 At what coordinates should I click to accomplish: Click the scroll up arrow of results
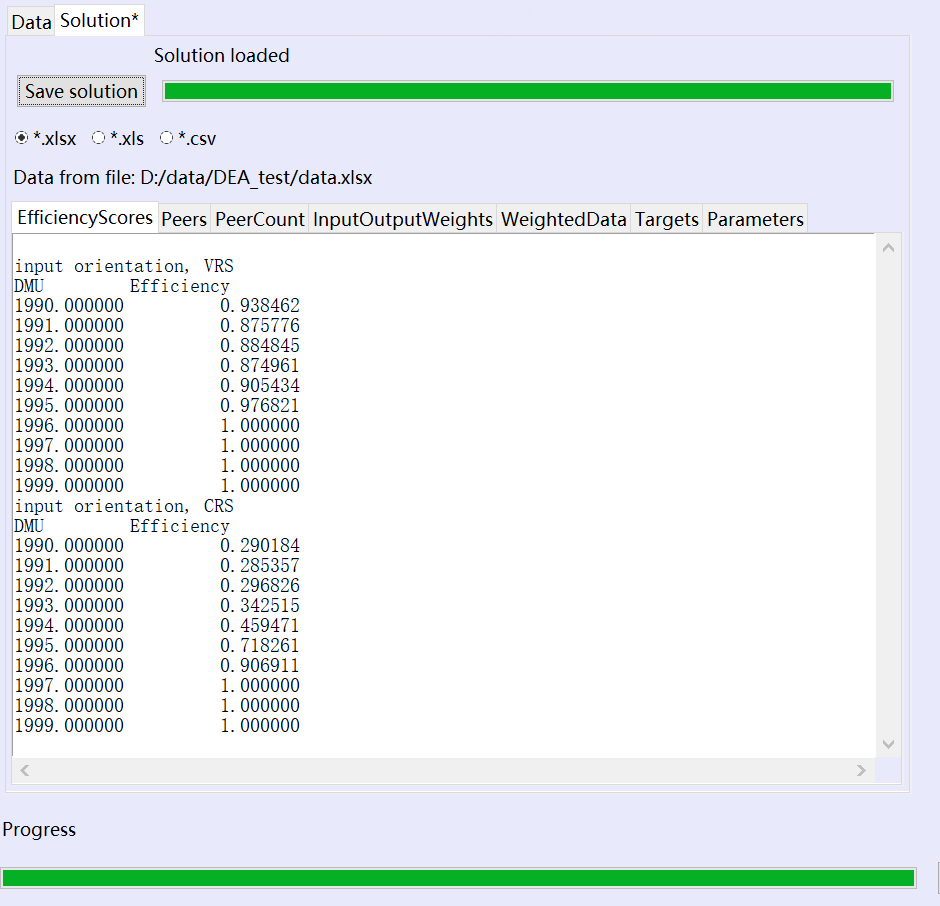click(x=888, y=248)
